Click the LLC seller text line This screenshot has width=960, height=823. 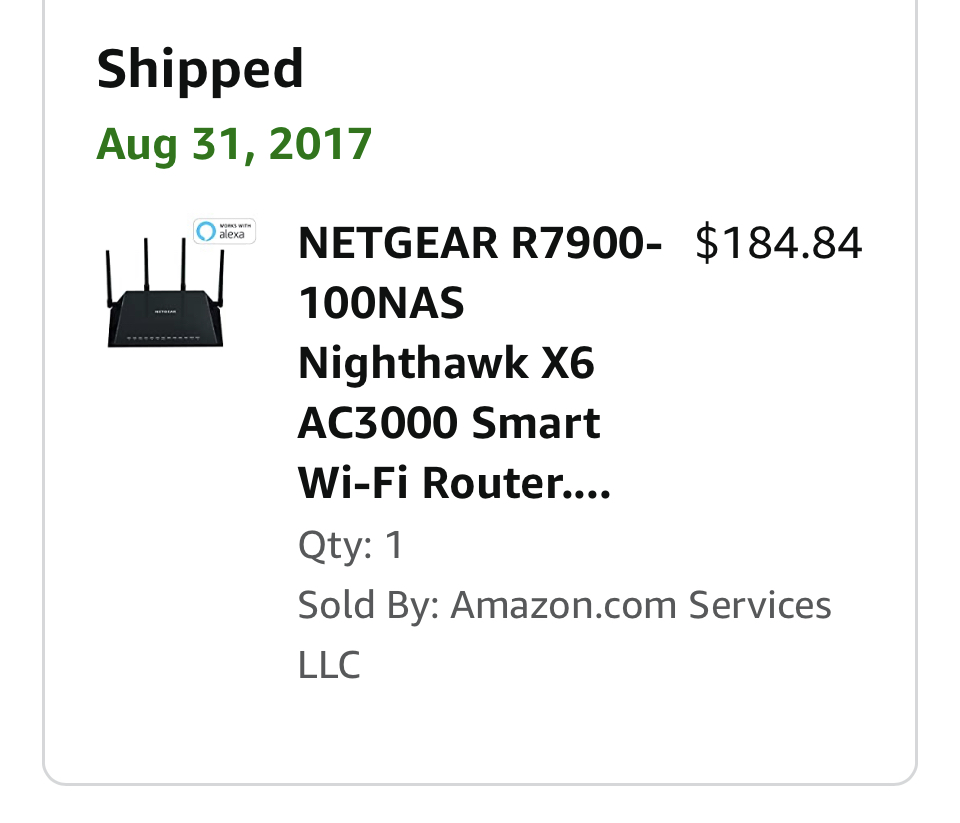coord(329,665)
